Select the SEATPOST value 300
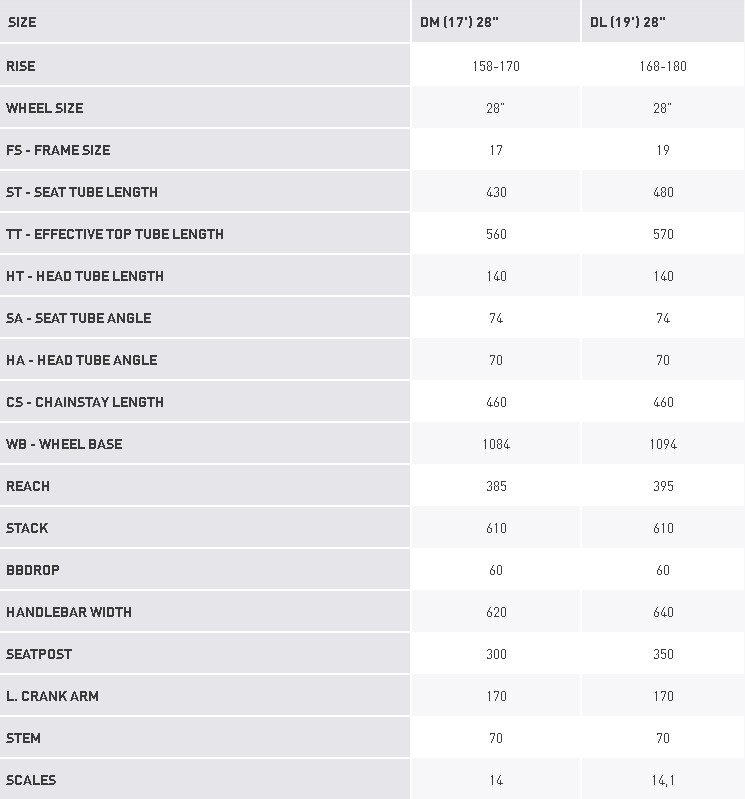This screenshot has height=799, width=745. [496, 654]
